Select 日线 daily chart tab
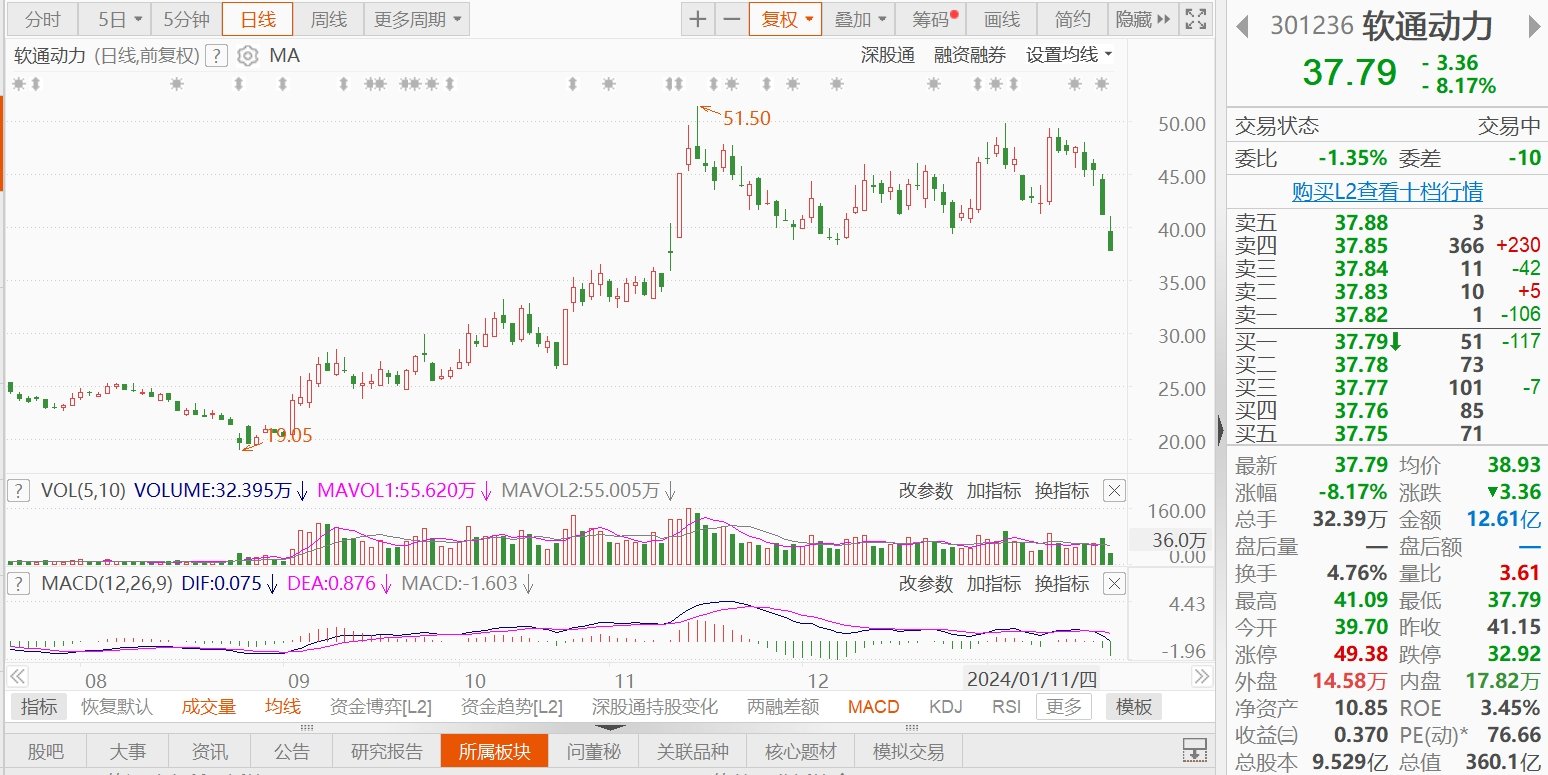Image resolution: width=1548 pixels, height=775 pixels. 257,19
